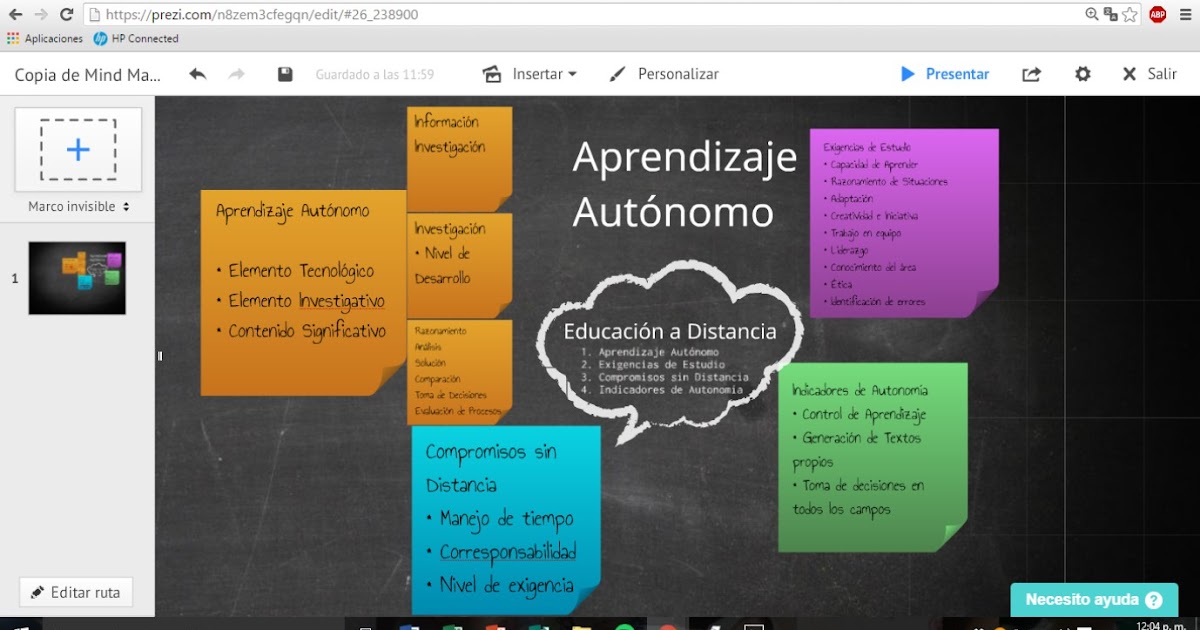1200x630 pixels.
Task: Reload the page with the refresh icon
Action: coord(66,14)
